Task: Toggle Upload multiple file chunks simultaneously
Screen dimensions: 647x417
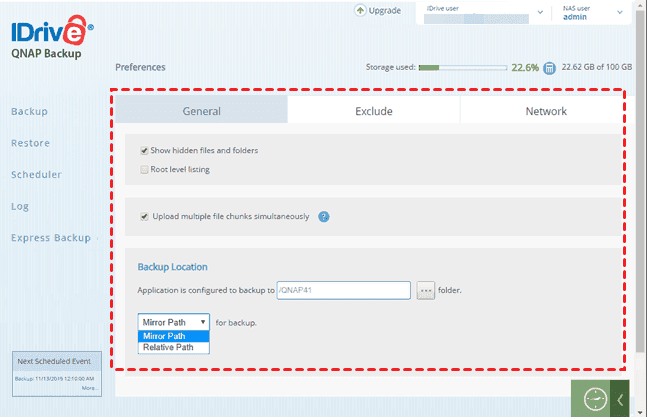Action: (x=144, y=217)
